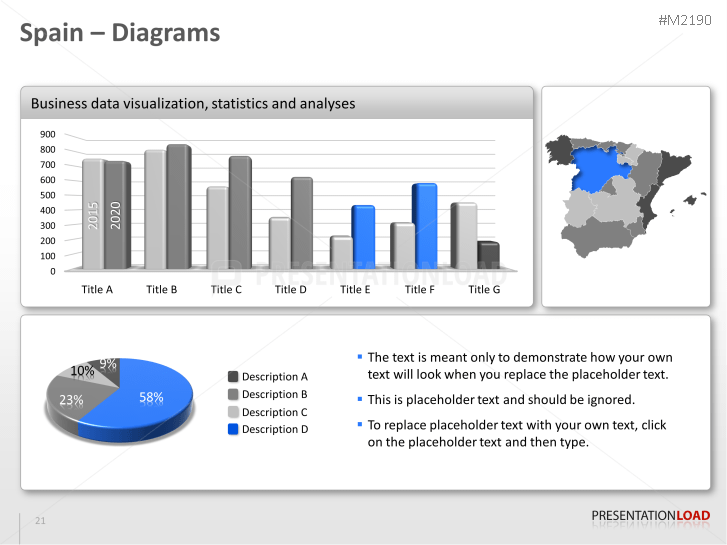Click the Title D axis label
The height and width of the screenshot is (545, 727).
click(291, 290)
